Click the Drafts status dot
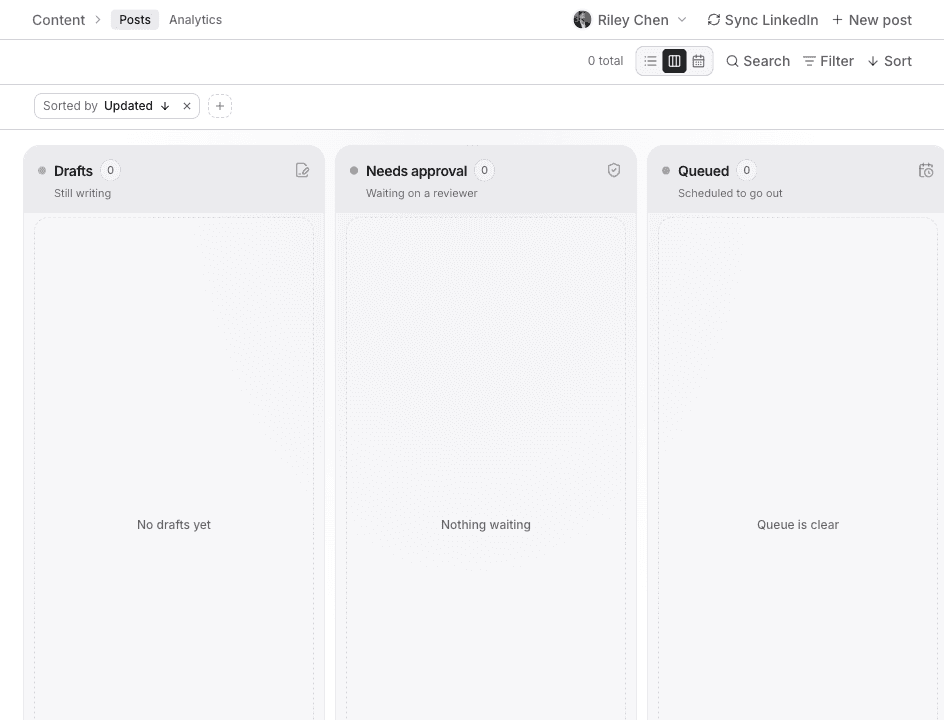 42,170
